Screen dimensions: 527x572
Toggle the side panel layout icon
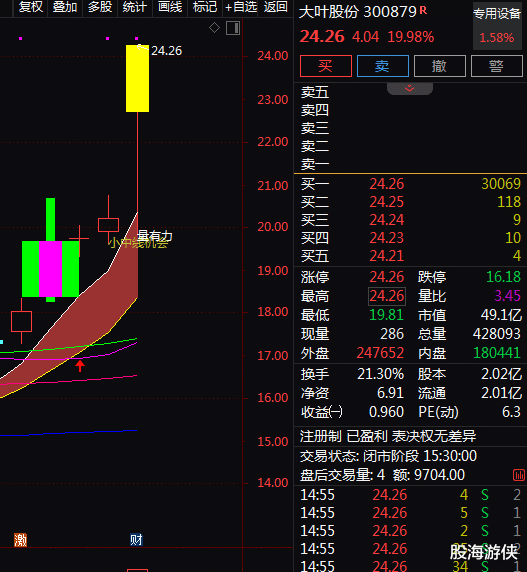pyautogui.click(x=233, y=28)
